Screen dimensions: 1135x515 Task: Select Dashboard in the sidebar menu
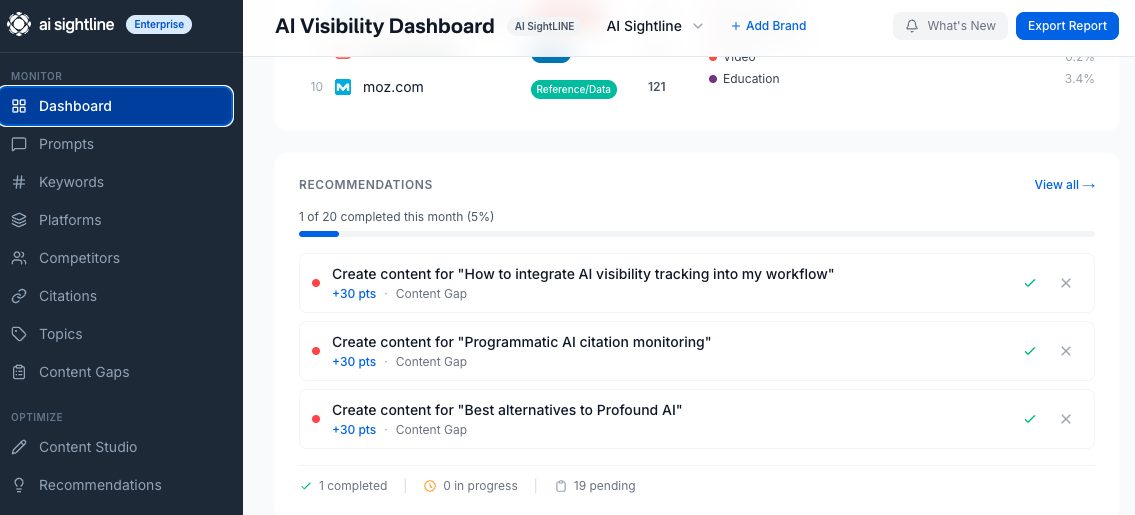(x=116, y=106)
